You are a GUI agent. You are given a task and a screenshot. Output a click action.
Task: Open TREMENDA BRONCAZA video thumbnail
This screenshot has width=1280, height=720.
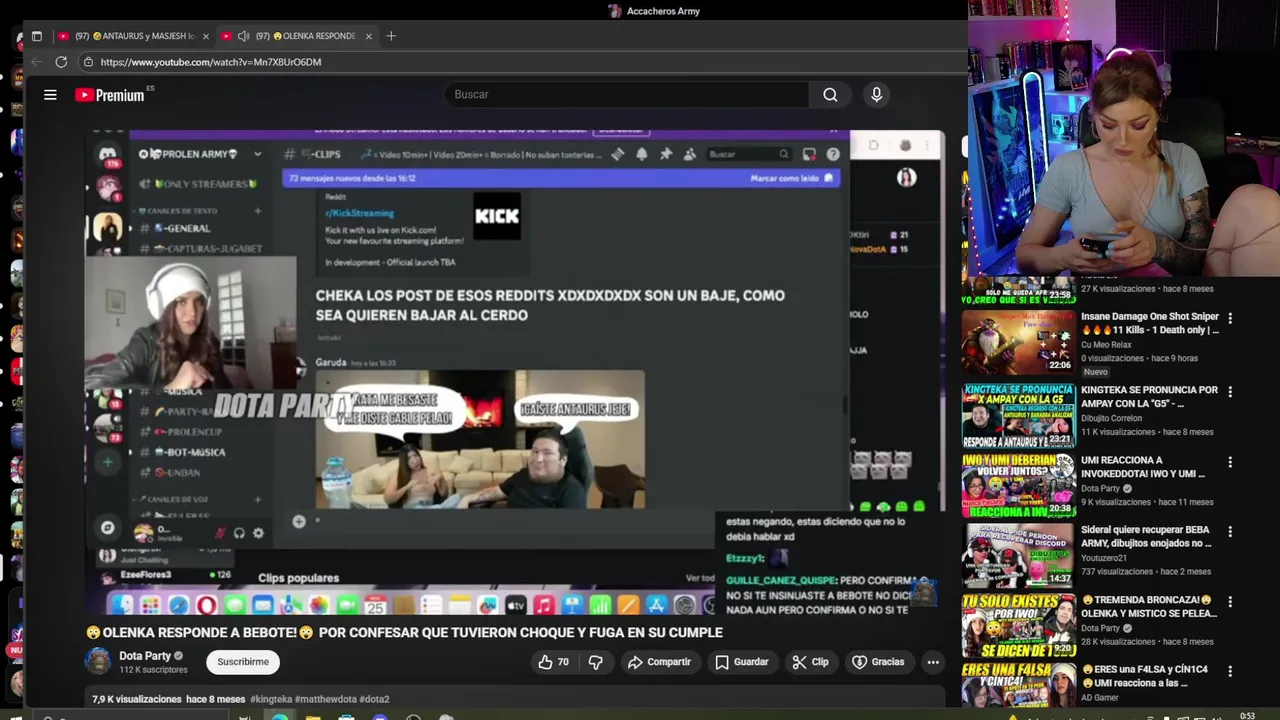click(x=1019, y=625)
